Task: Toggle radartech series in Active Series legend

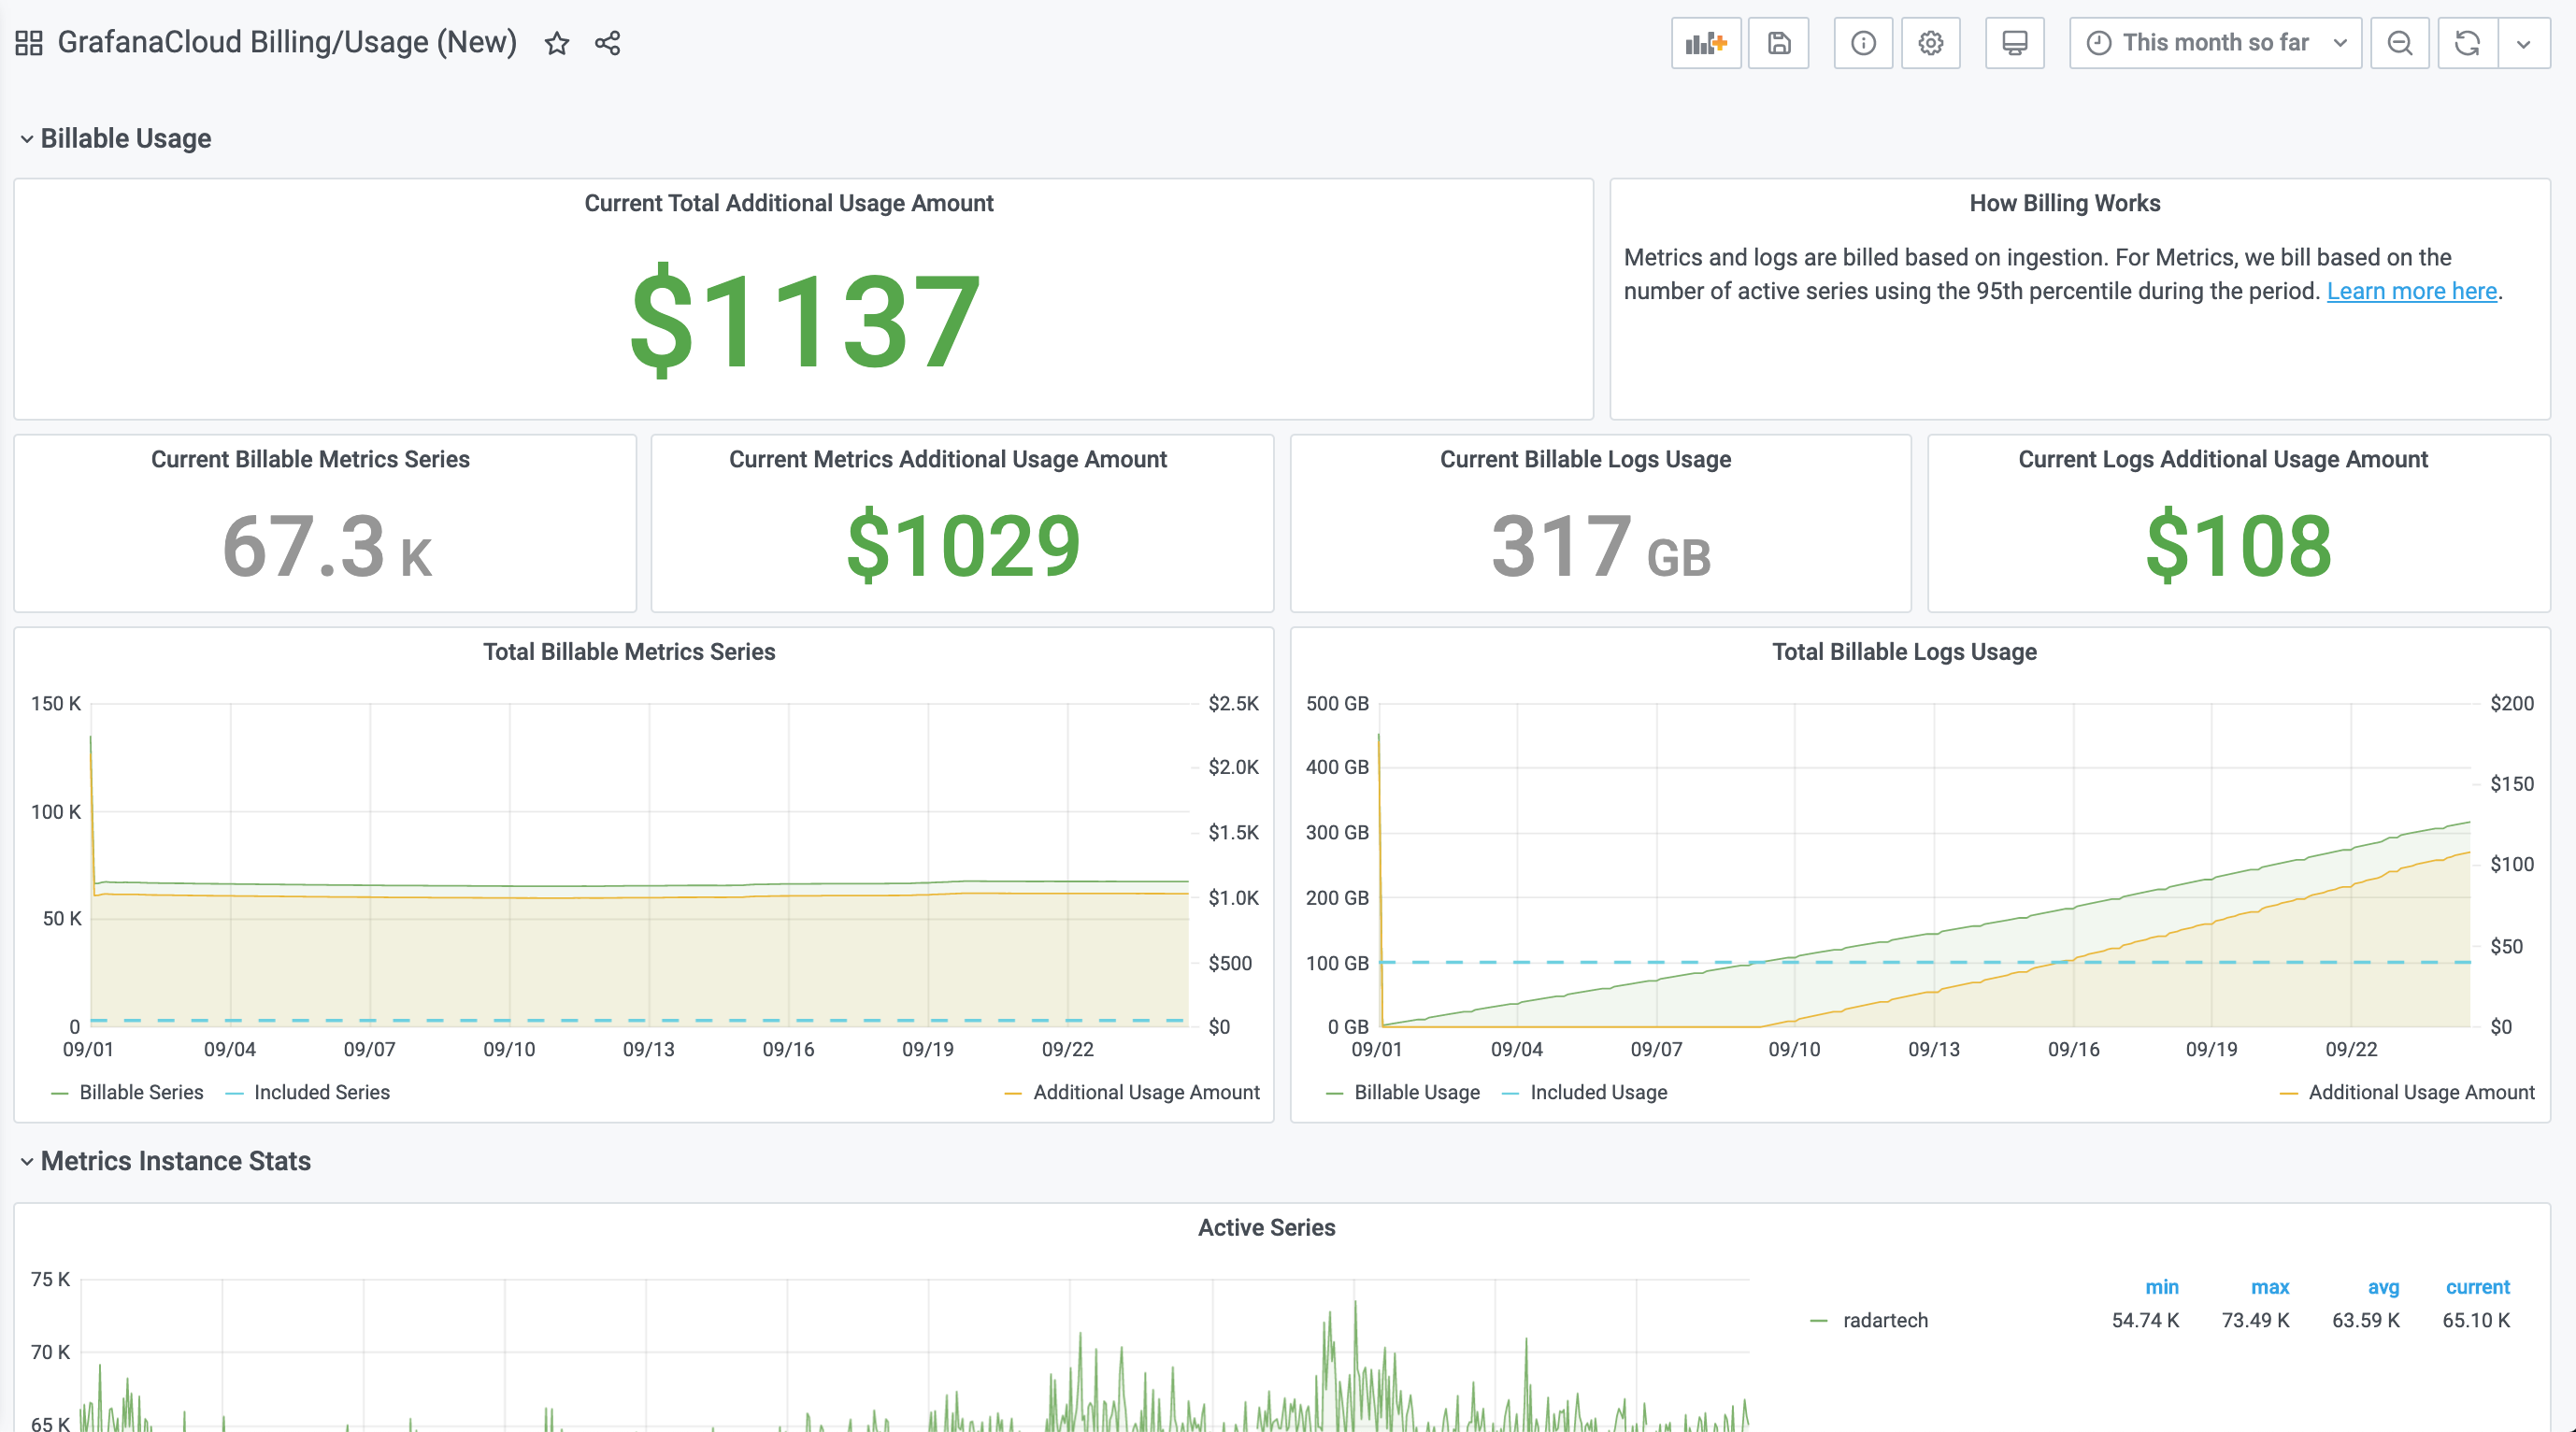Action: pos(1885,1321)
